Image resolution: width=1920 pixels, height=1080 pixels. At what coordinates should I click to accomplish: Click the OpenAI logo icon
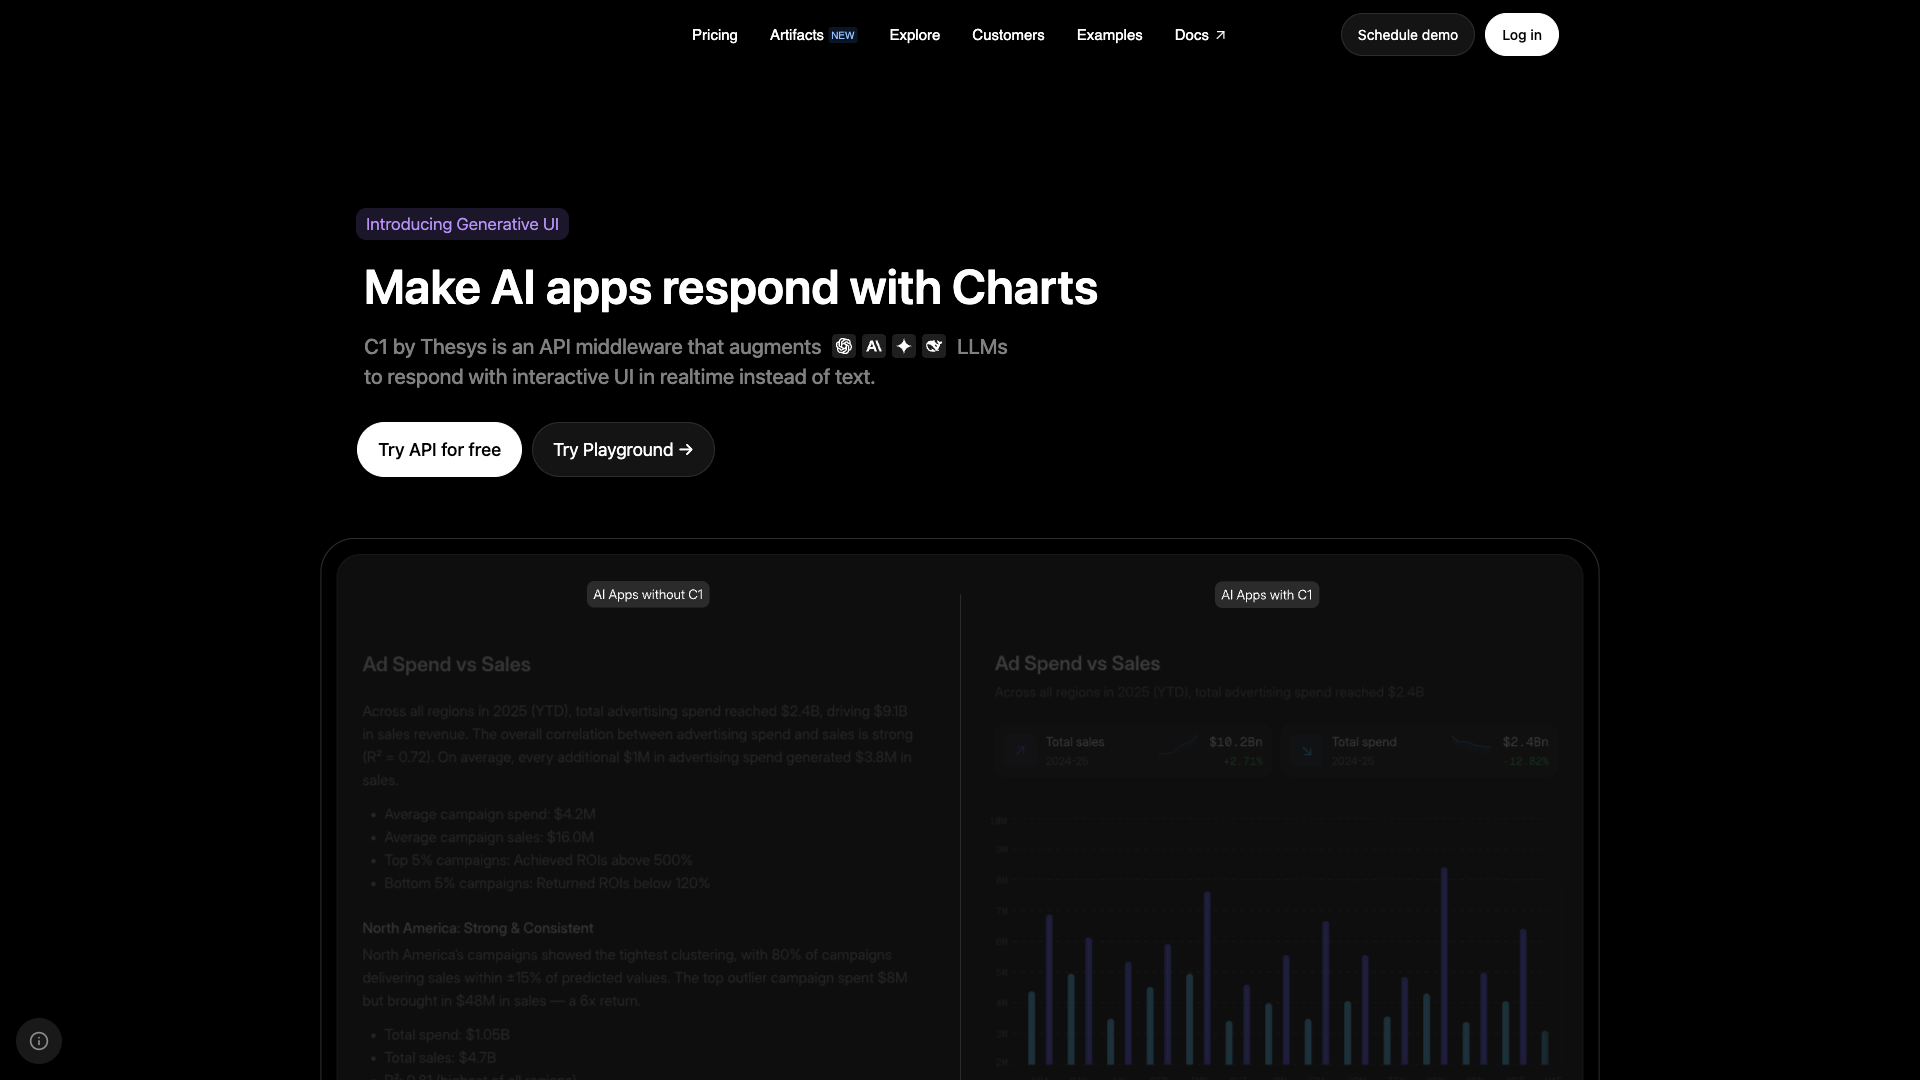[x=844, y=346]
